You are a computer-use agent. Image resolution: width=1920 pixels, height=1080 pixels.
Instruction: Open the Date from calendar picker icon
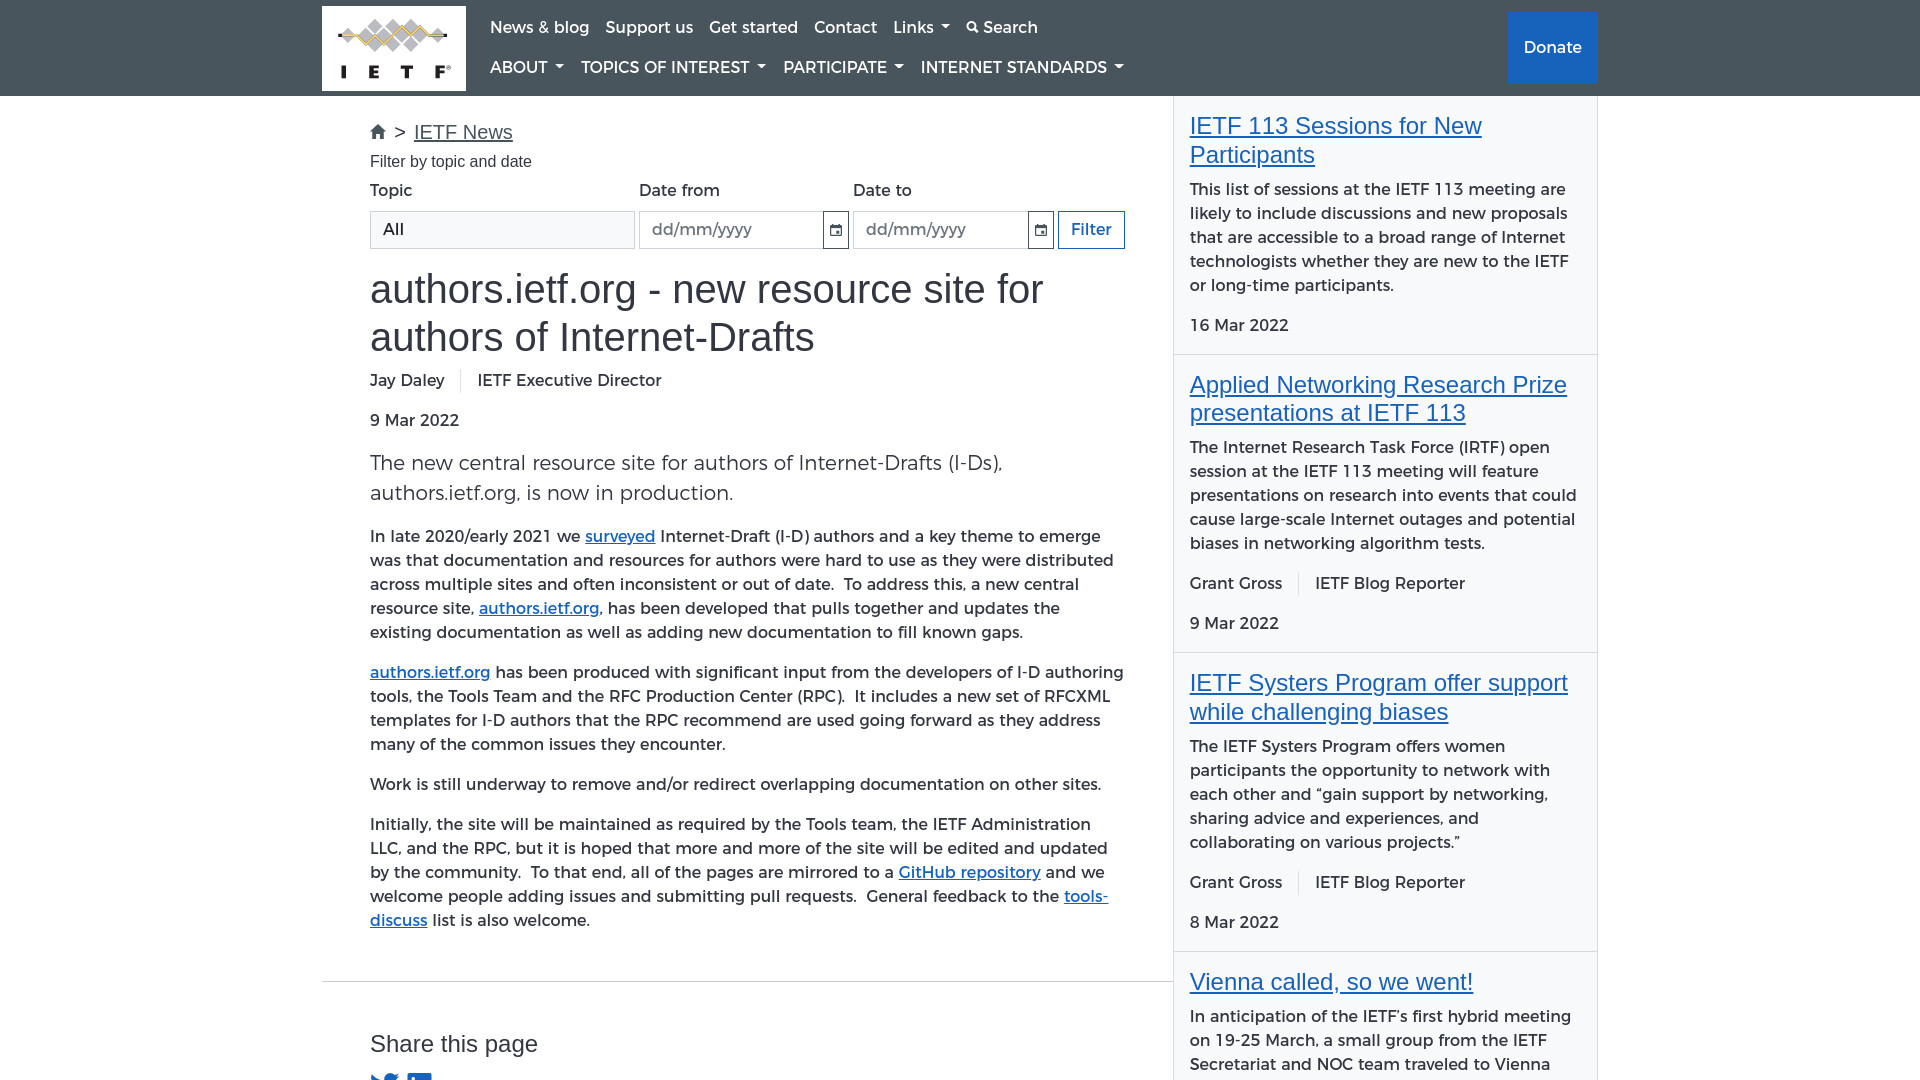(836, 230)
